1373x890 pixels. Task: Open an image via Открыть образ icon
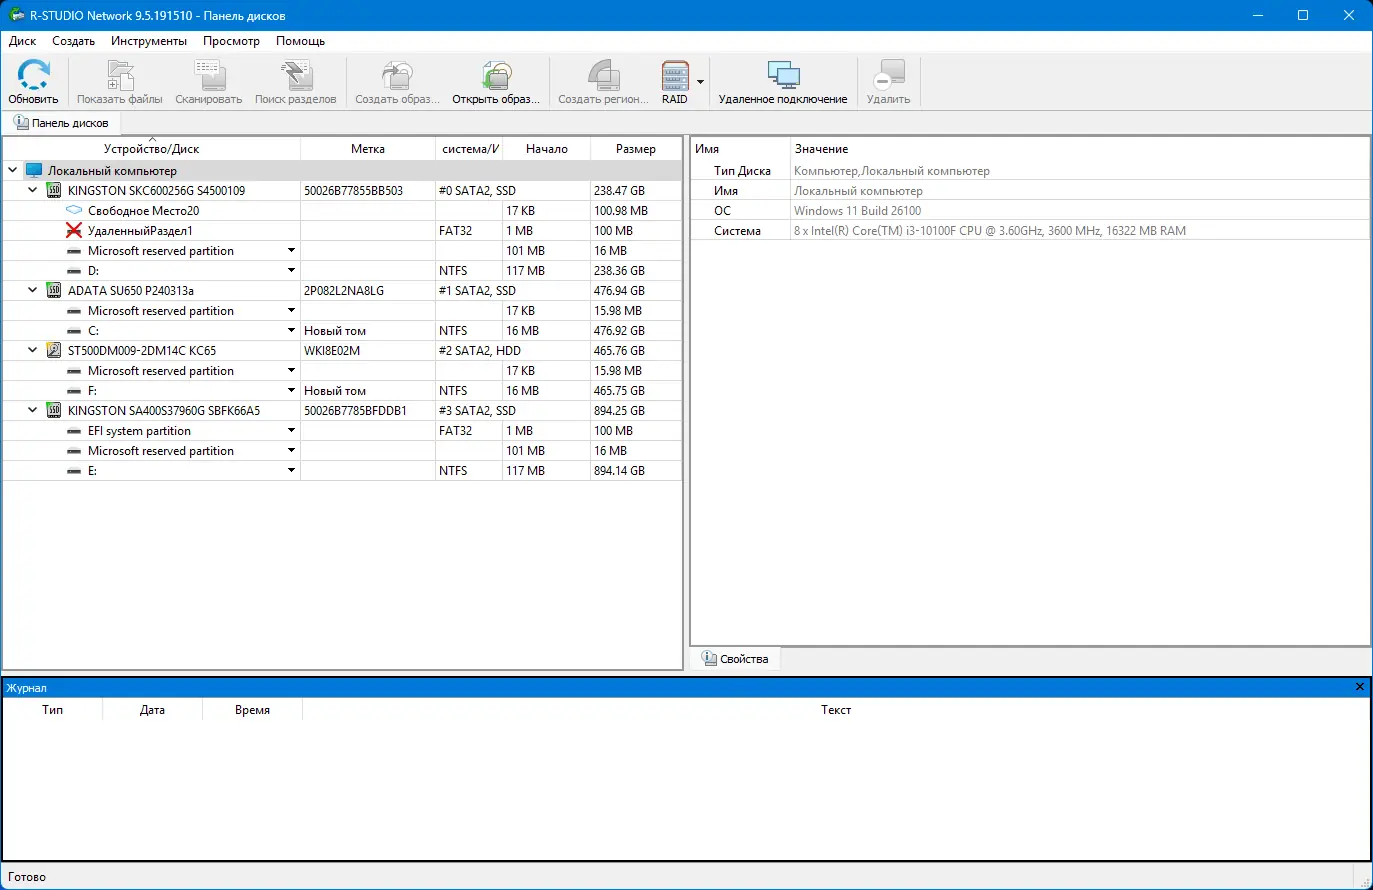496,80
